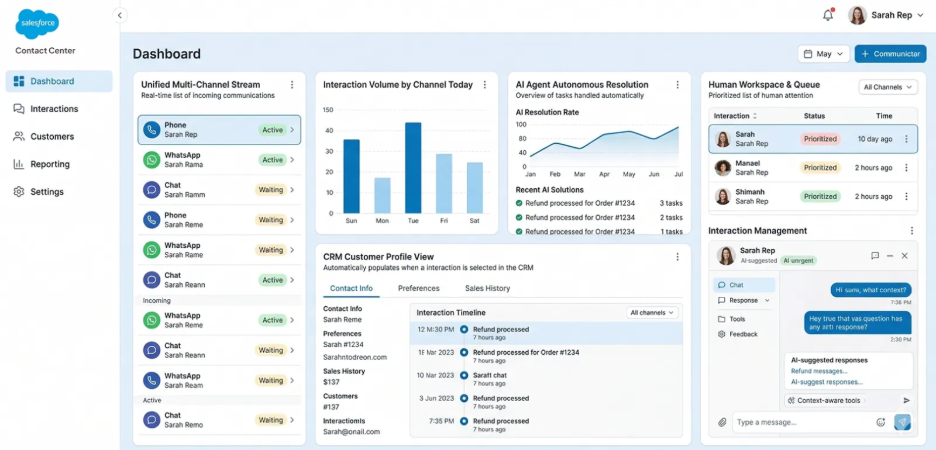Expand the May month dropdown
The image size is (936, 450).
823,54
